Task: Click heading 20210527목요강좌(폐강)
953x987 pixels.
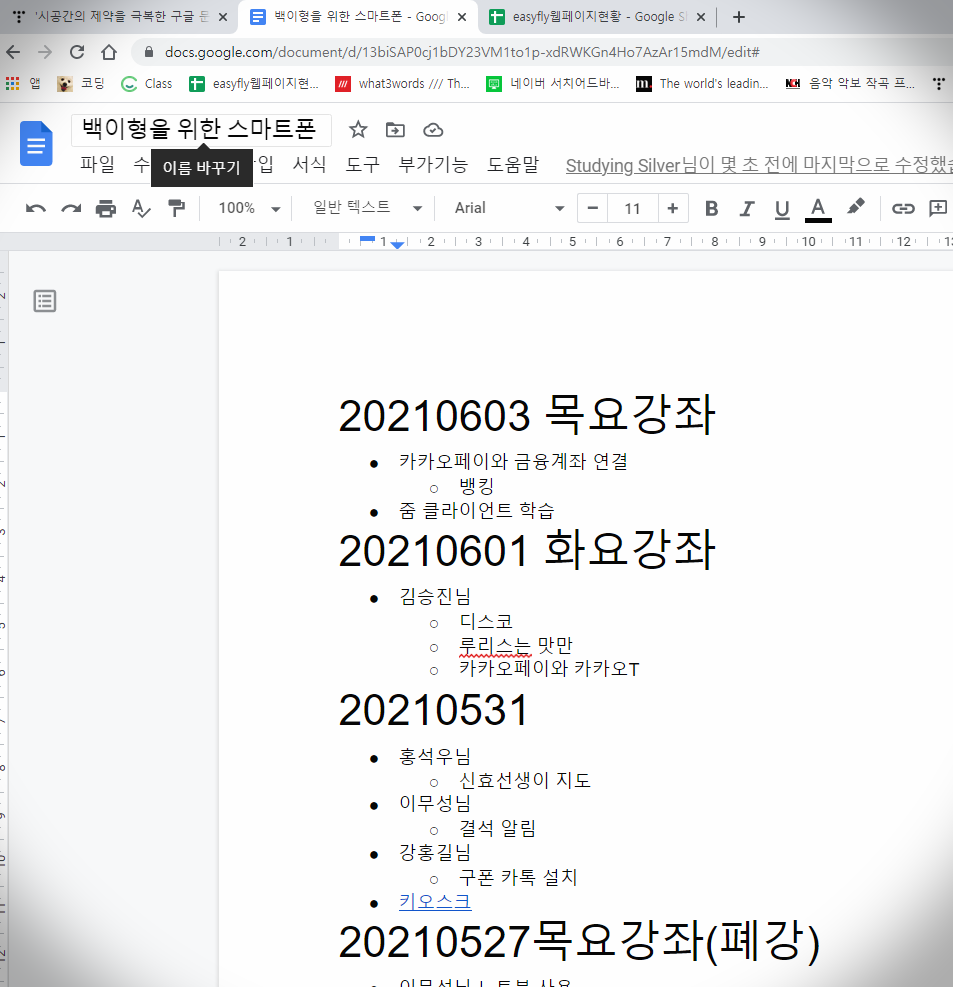Action: (x=580, y=941)
